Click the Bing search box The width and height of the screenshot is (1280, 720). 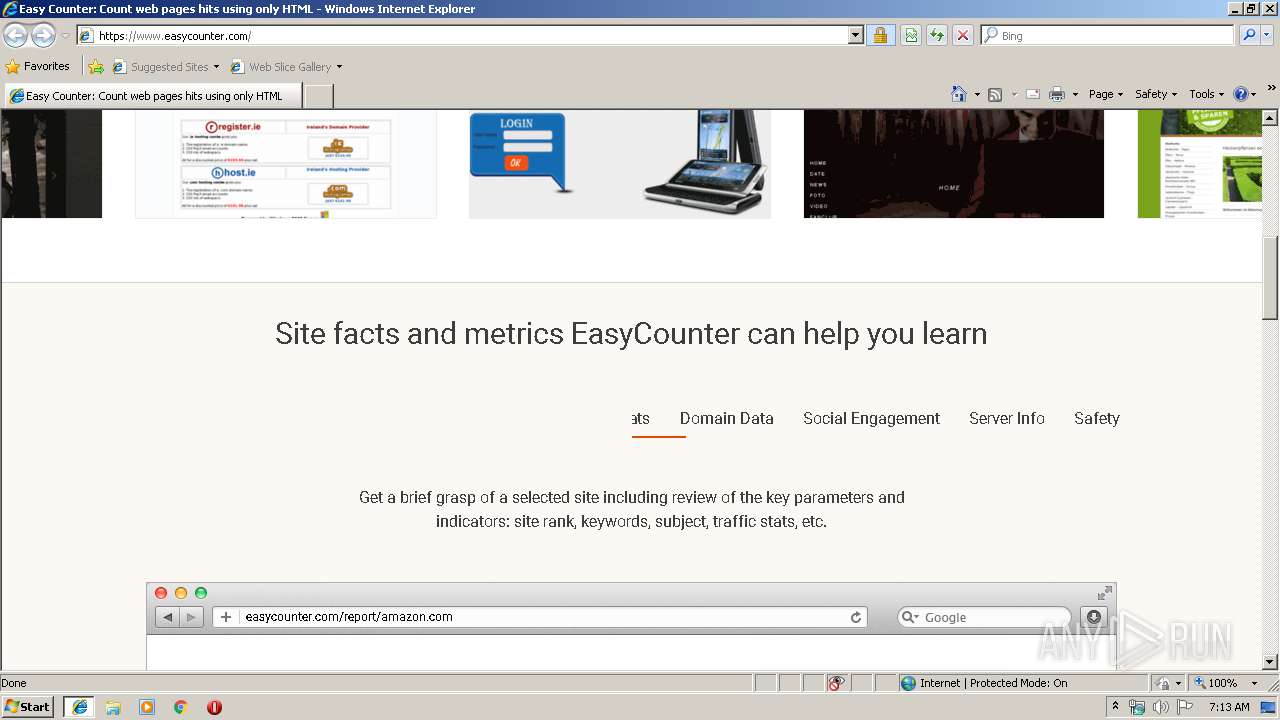coord(1107,35)
